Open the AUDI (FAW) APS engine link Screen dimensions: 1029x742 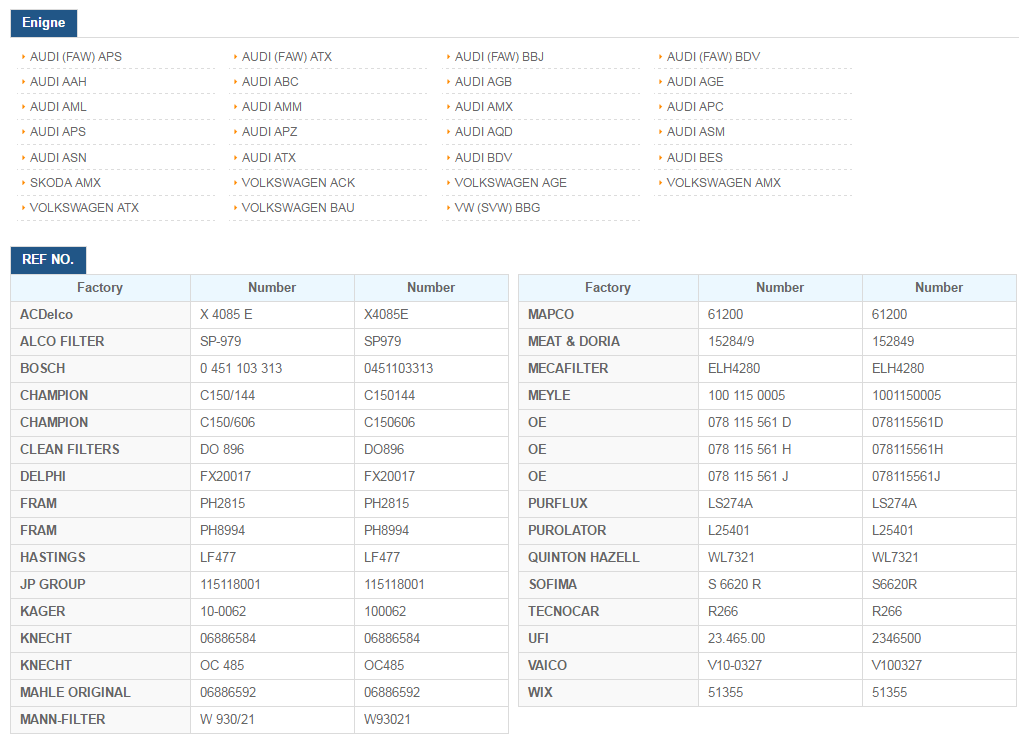pos(75,56)
